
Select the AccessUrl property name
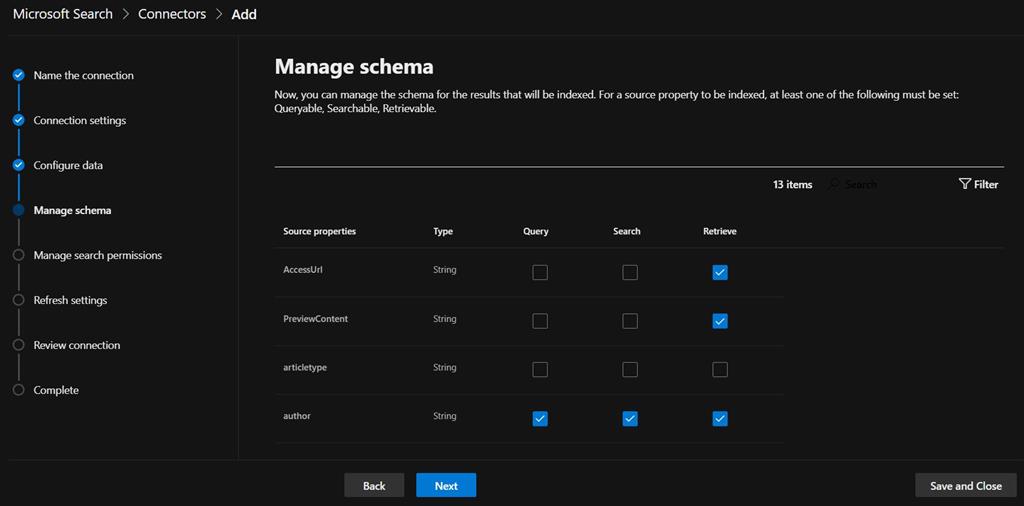pyautogui.click(x=302, y=270)
